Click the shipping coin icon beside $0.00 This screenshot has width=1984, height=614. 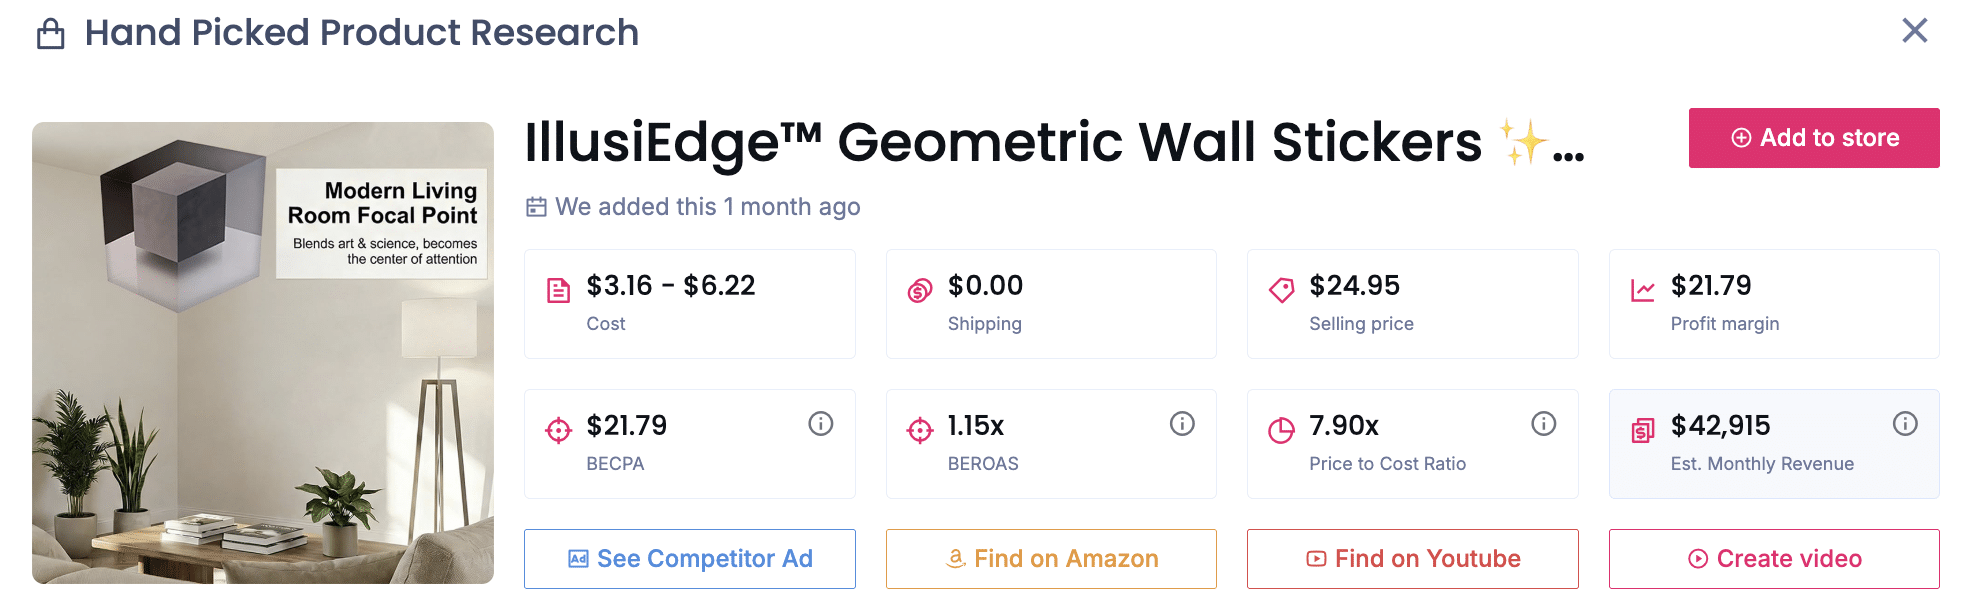click(921, 286)
